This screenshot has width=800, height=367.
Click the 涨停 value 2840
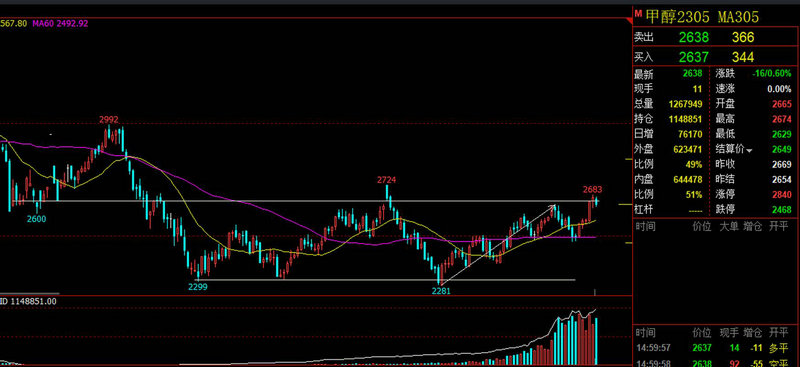pos(782,194)
